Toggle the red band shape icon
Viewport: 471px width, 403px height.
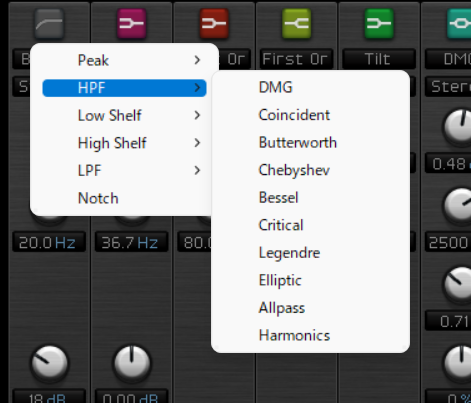click(214, 23)
